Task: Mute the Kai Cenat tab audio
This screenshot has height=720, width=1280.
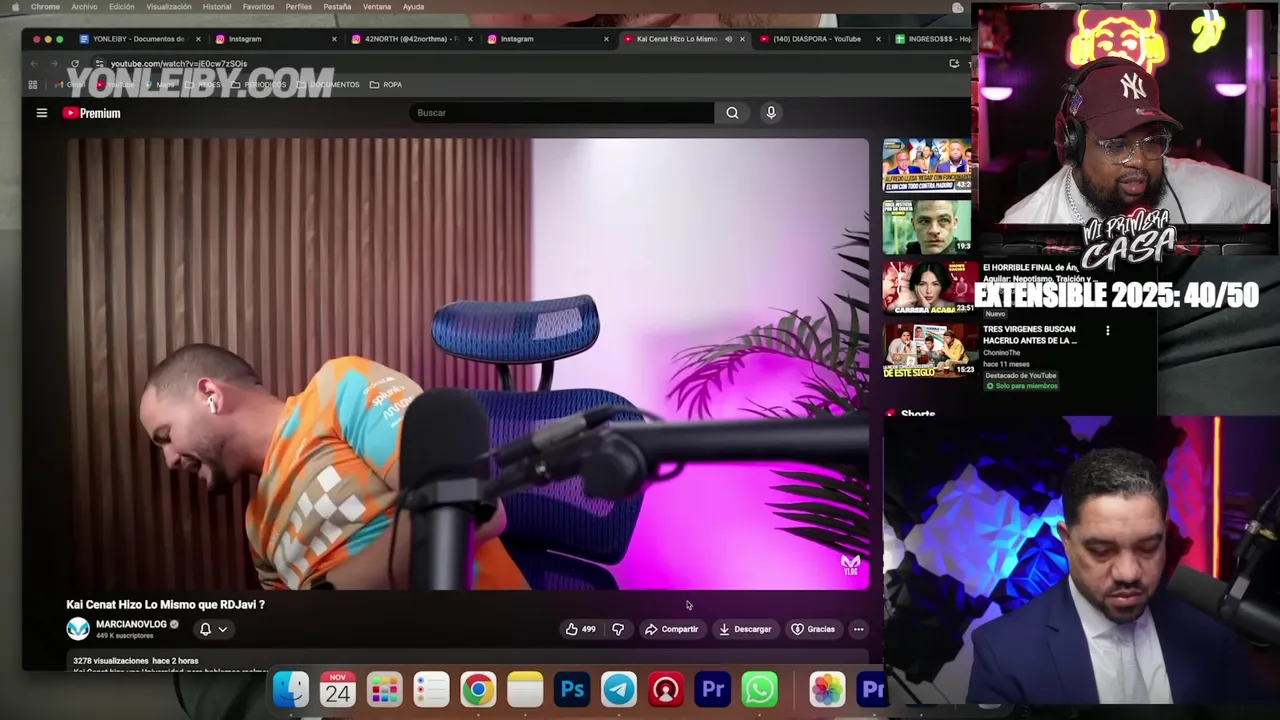Action: pyautogui.click(x=728, y=39)
